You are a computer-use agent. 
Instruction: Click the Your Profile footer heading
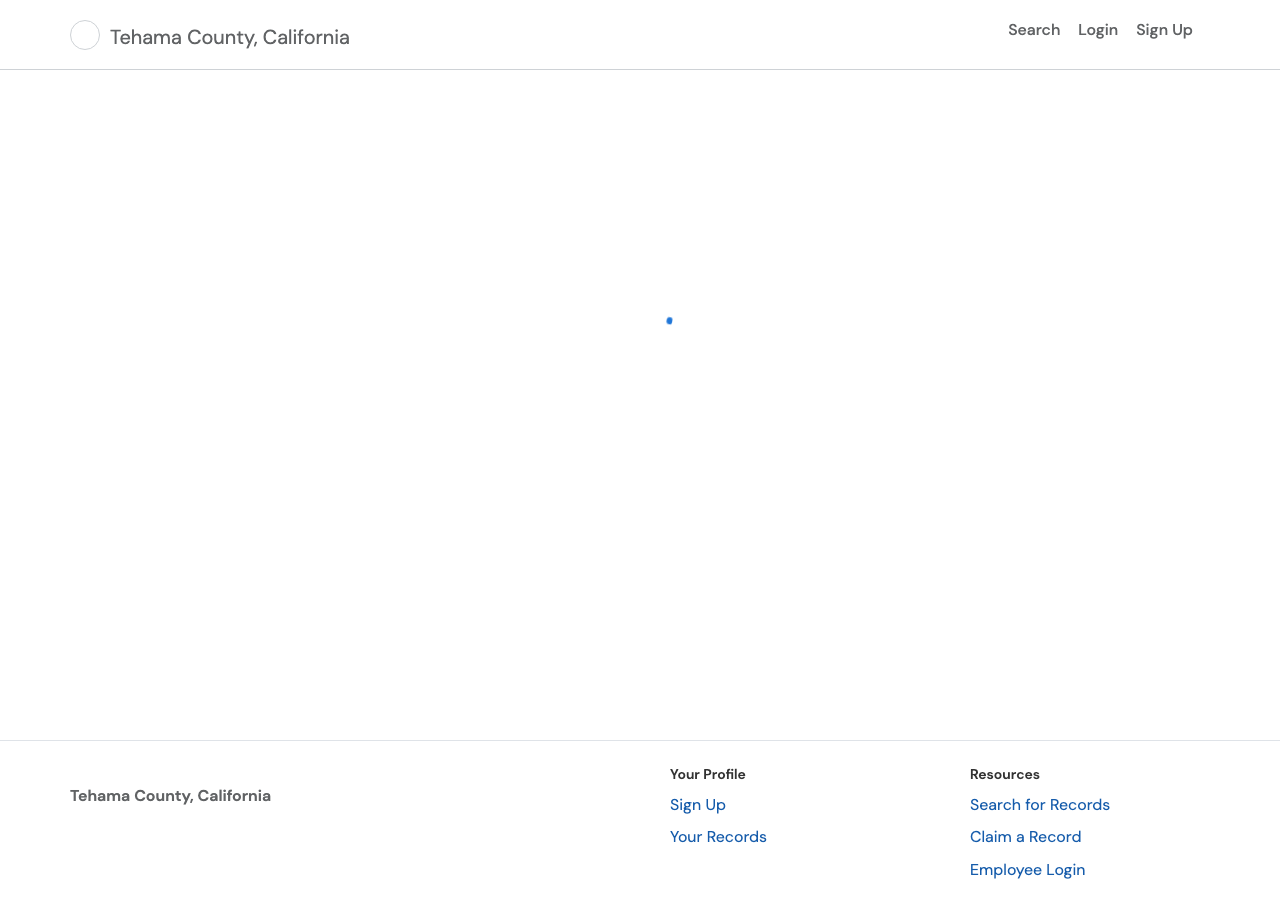[x=708, y=774]
